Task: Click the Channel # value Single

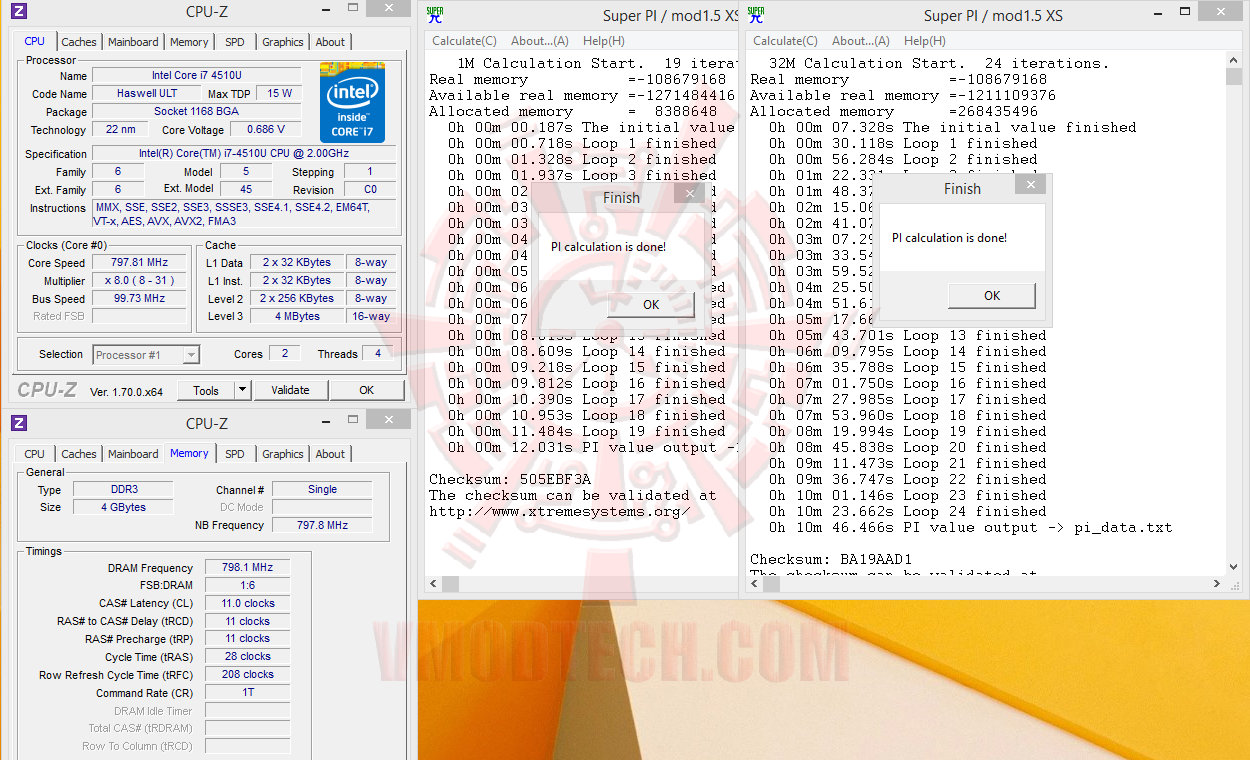Action: pos(322,490)
